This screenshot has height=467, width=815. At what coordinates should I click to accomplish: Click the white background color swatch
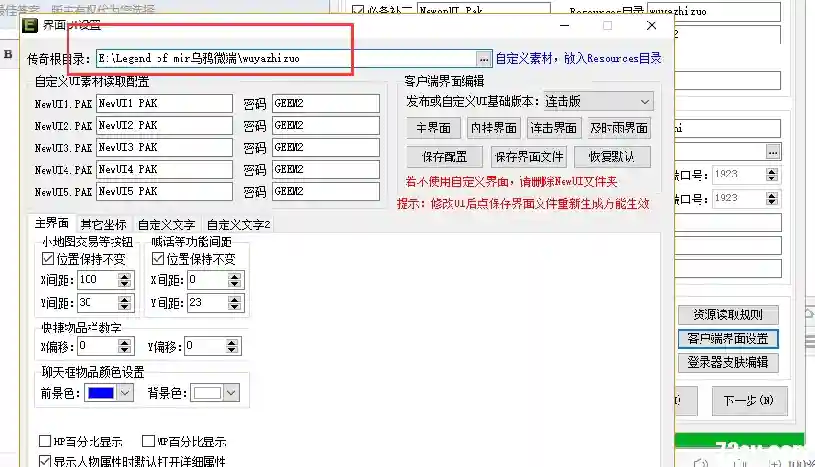pyautogui.click(x=207, y=393)
